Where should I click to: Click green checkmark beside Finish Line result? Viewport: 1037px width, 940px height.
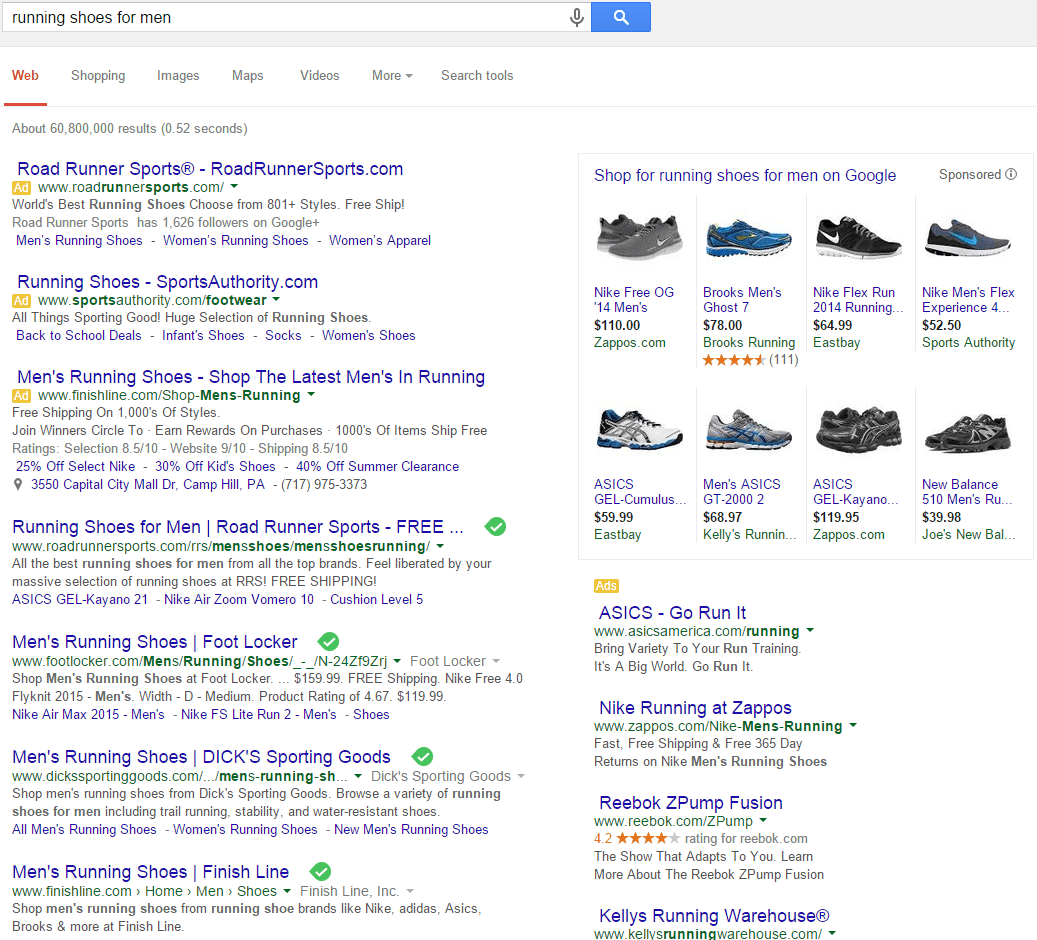[320, 872]
